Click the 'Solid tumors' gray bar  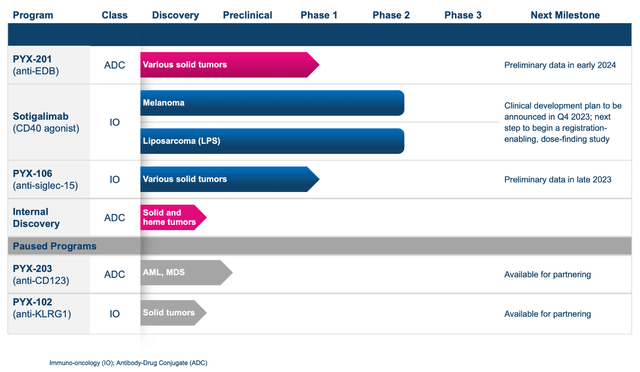click(173, 313)
